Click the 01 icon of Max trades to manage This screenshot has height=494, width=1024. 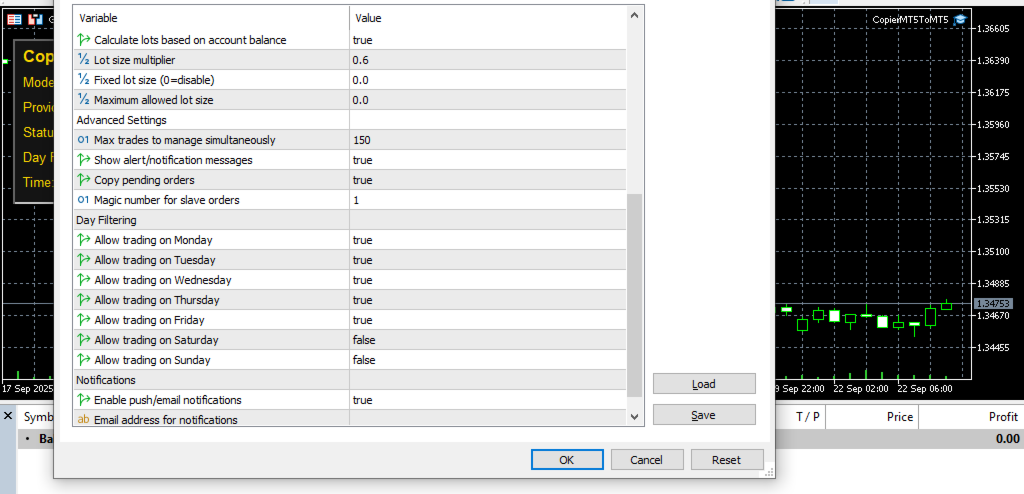(x=84, y=140)
